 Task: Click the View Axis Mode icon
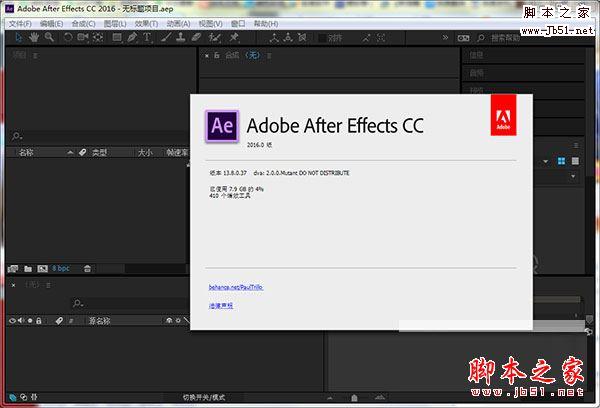coord(302,38)
